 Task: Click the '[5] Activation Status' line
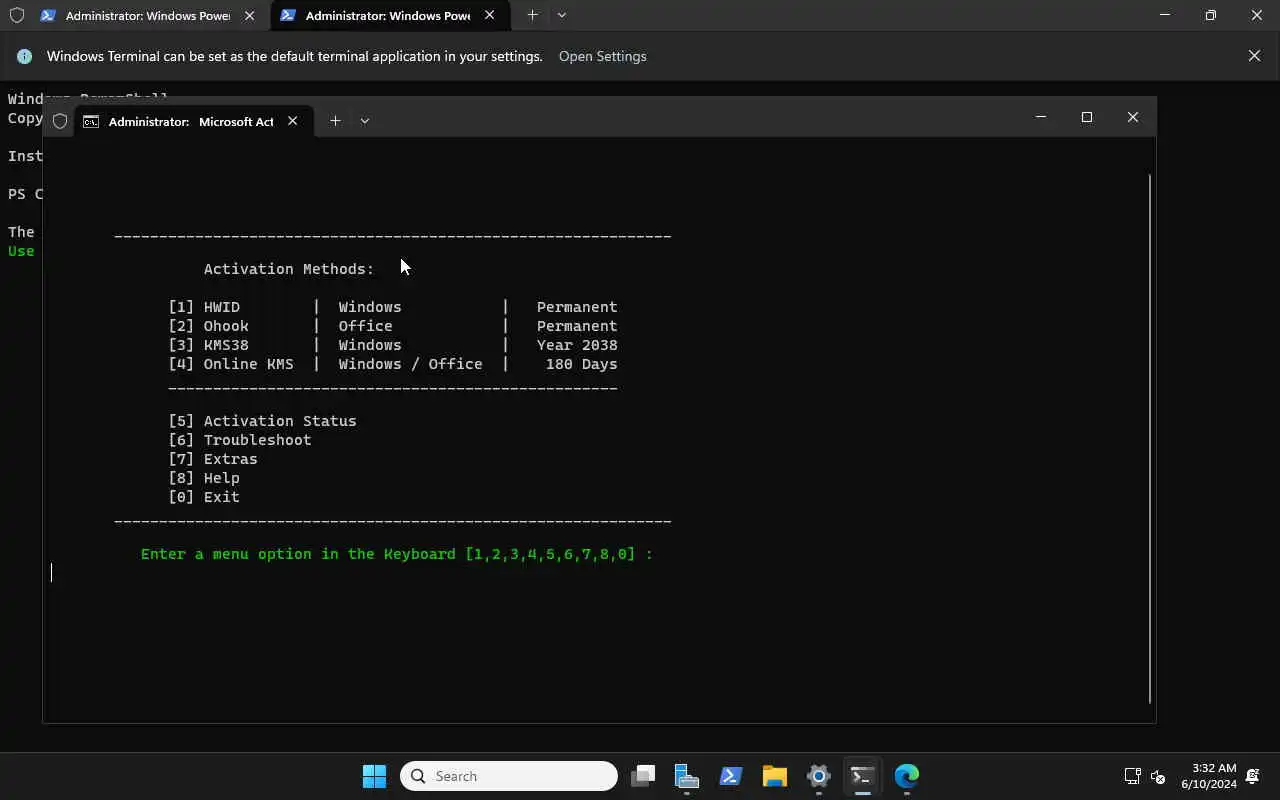click(x=262, y=421)
